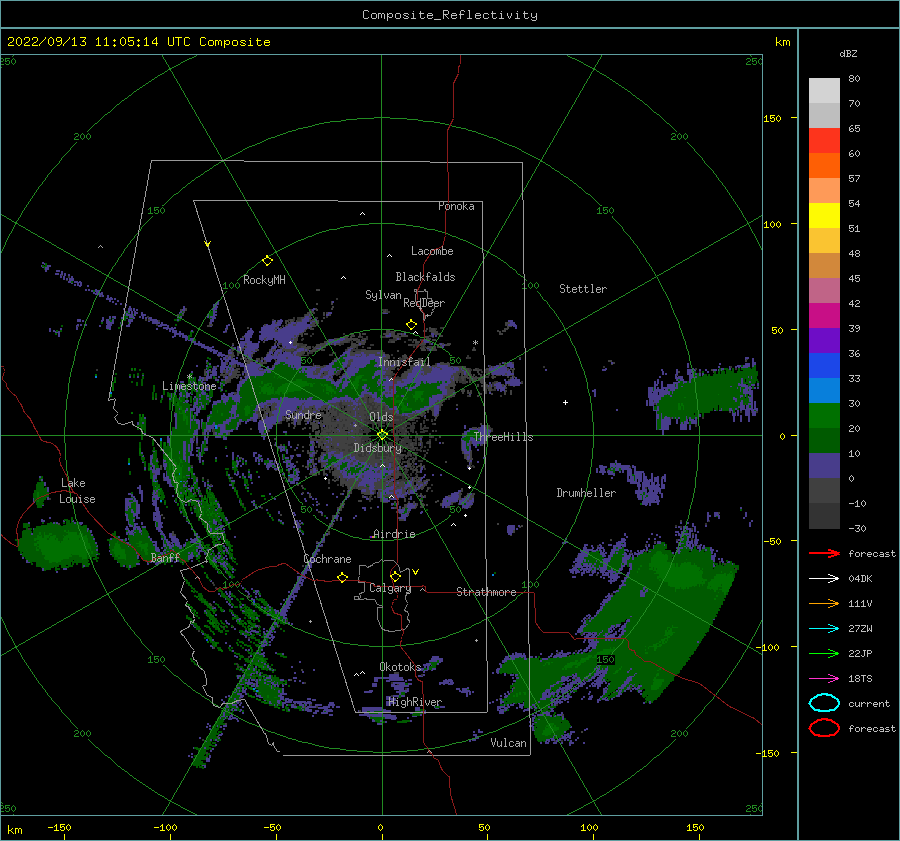Image resolution: width=900 pixels, height=841 pixels.
Task: Click the dBZ legend heading
Action: [848, 53]
